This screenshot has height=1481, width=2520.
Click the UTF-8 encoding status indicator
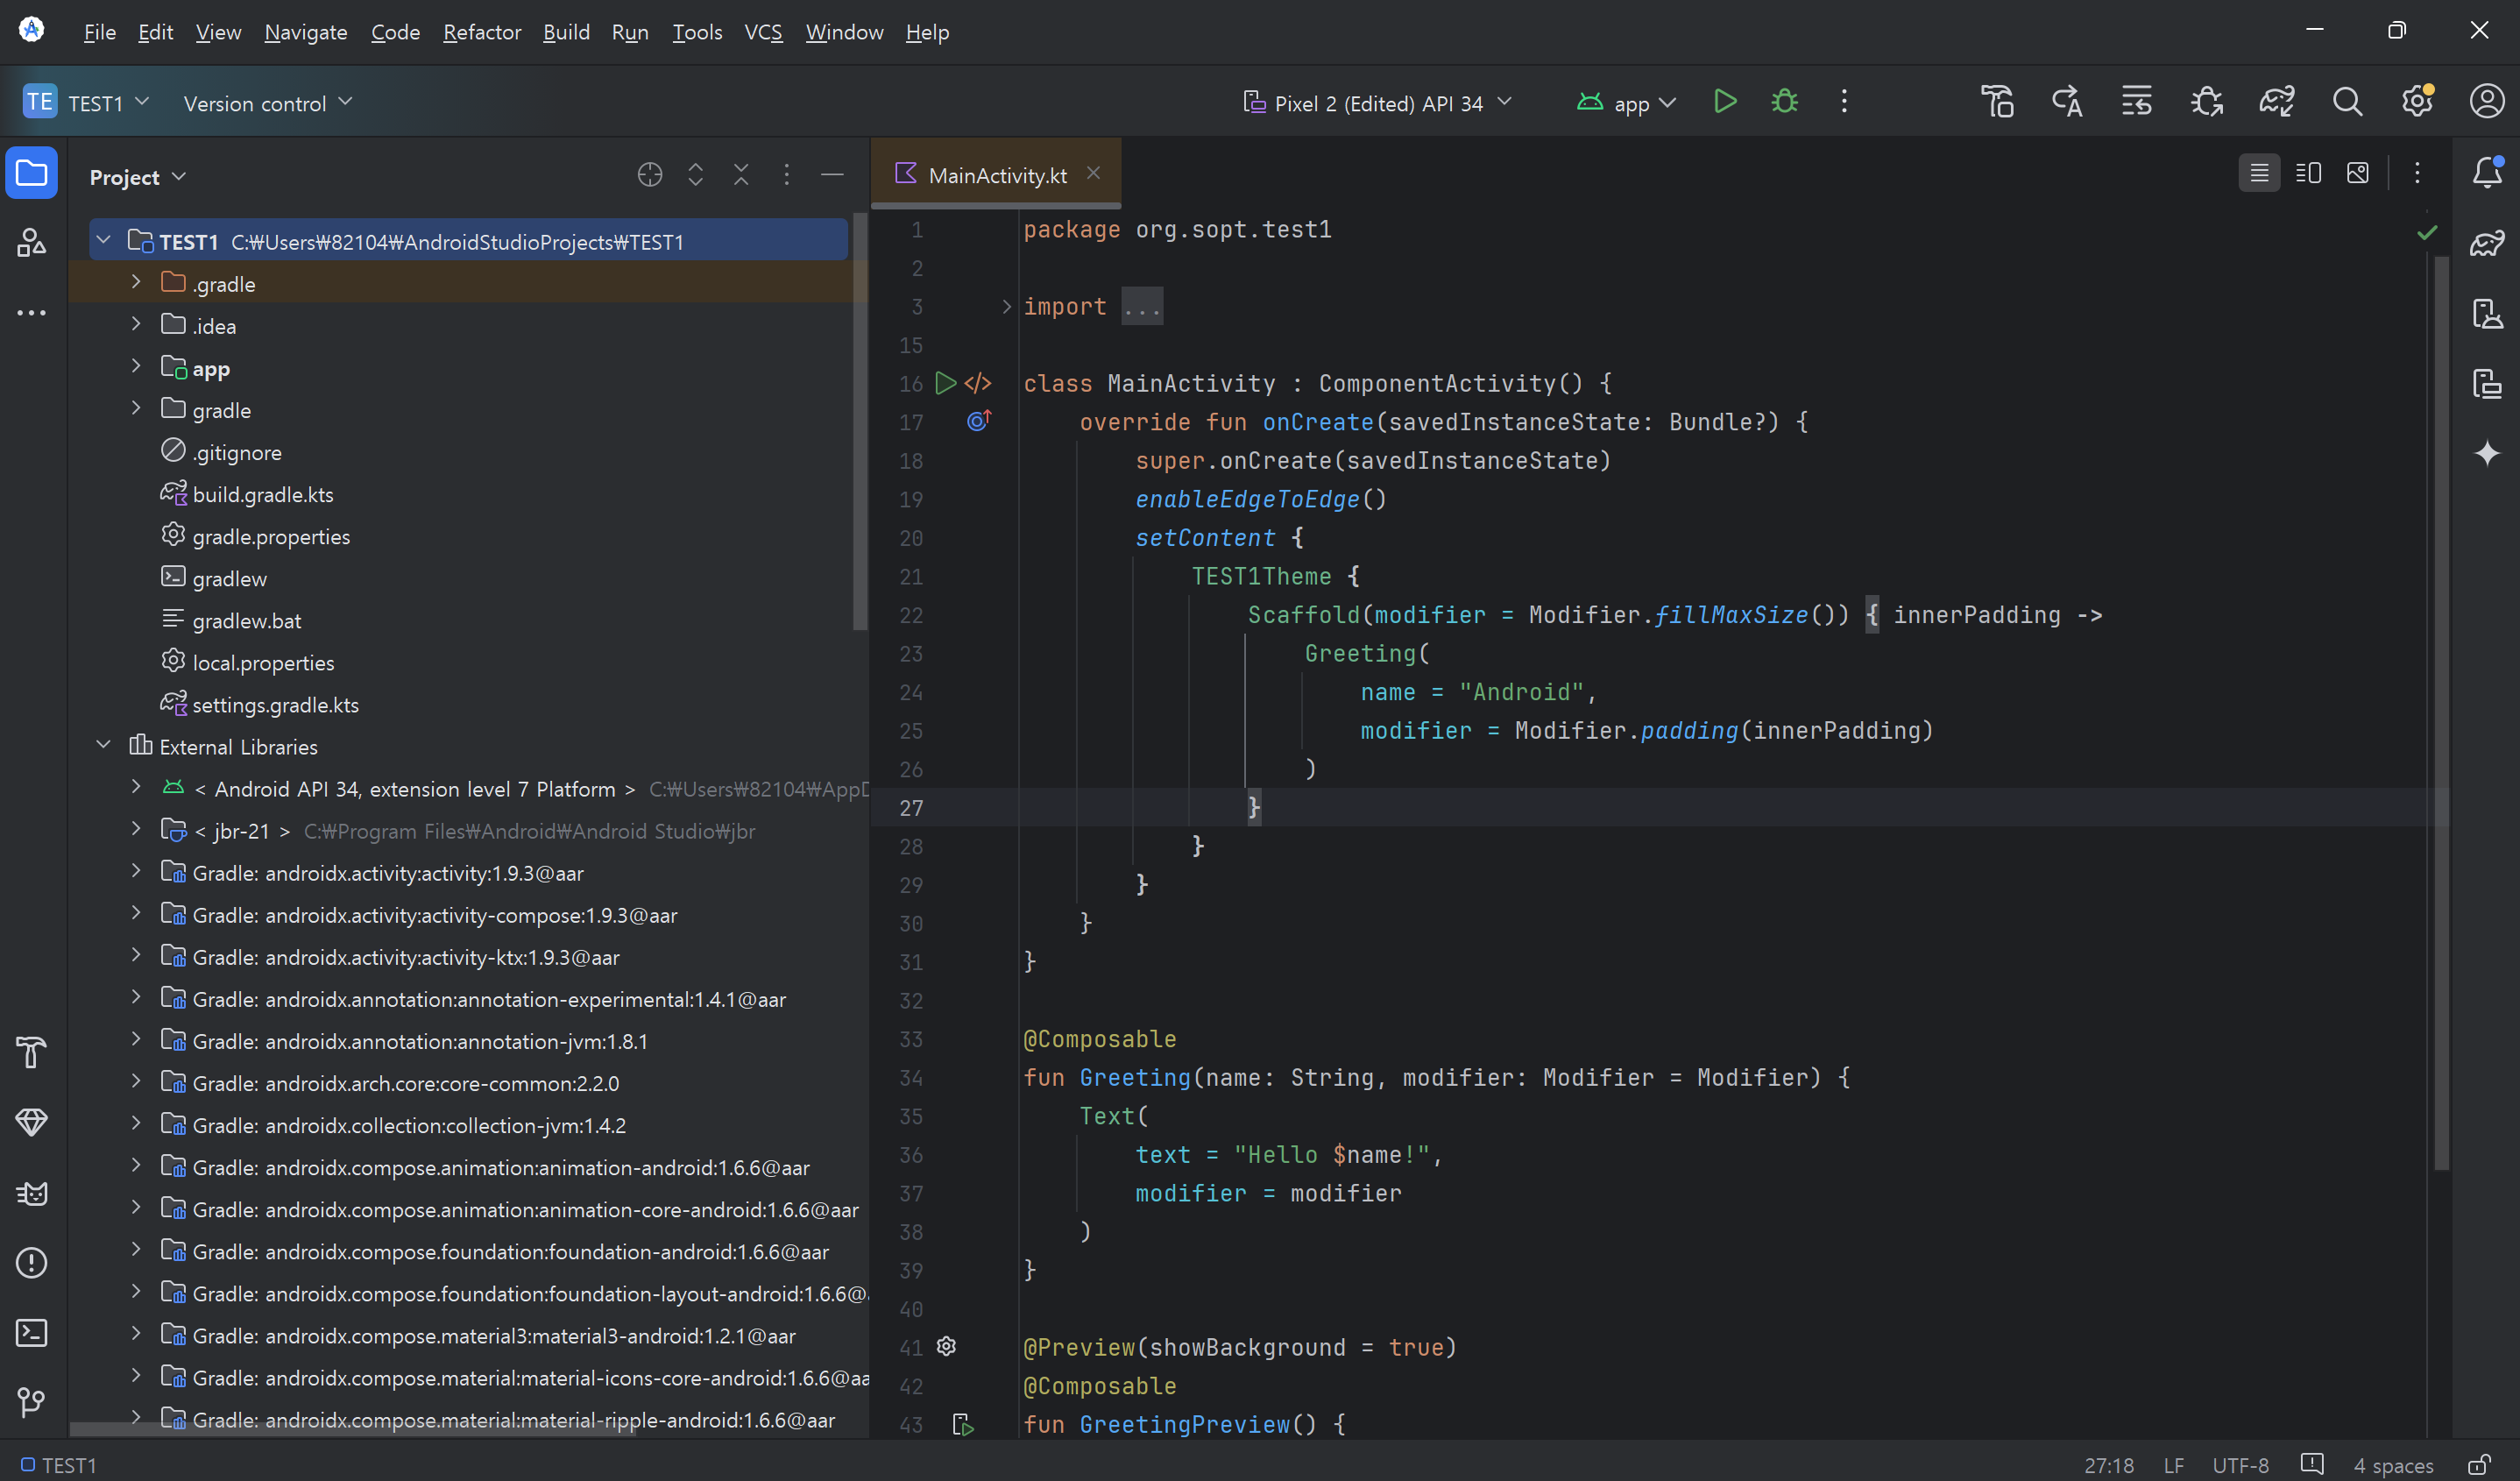[x=2240, y=1465]
